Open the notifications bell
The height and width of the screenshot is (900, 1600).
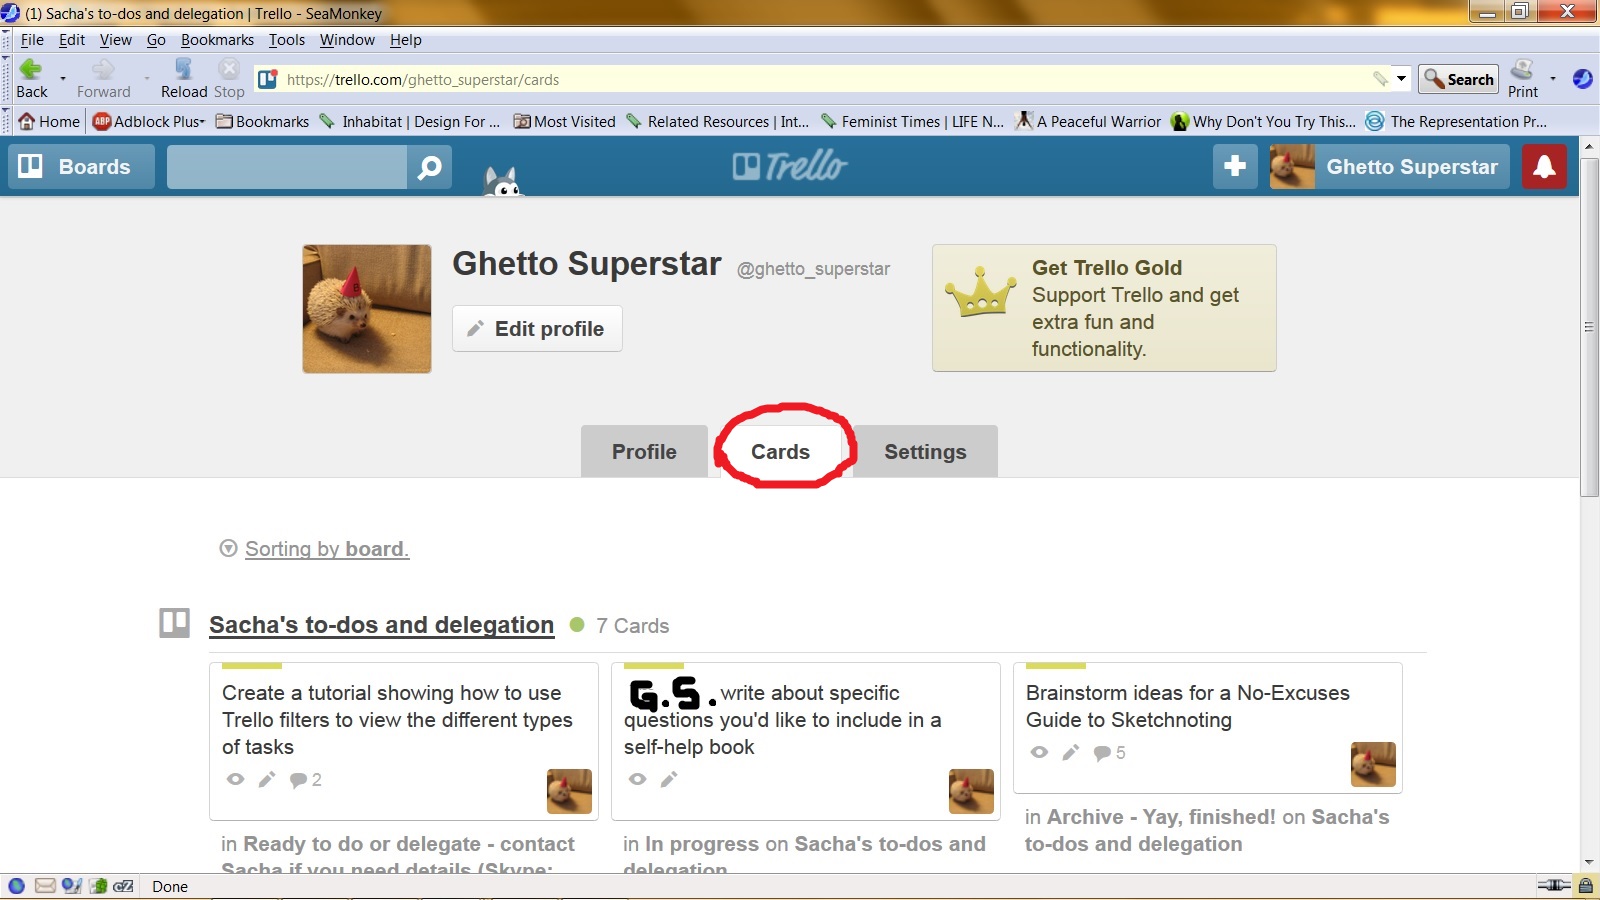coord(1544,166)
